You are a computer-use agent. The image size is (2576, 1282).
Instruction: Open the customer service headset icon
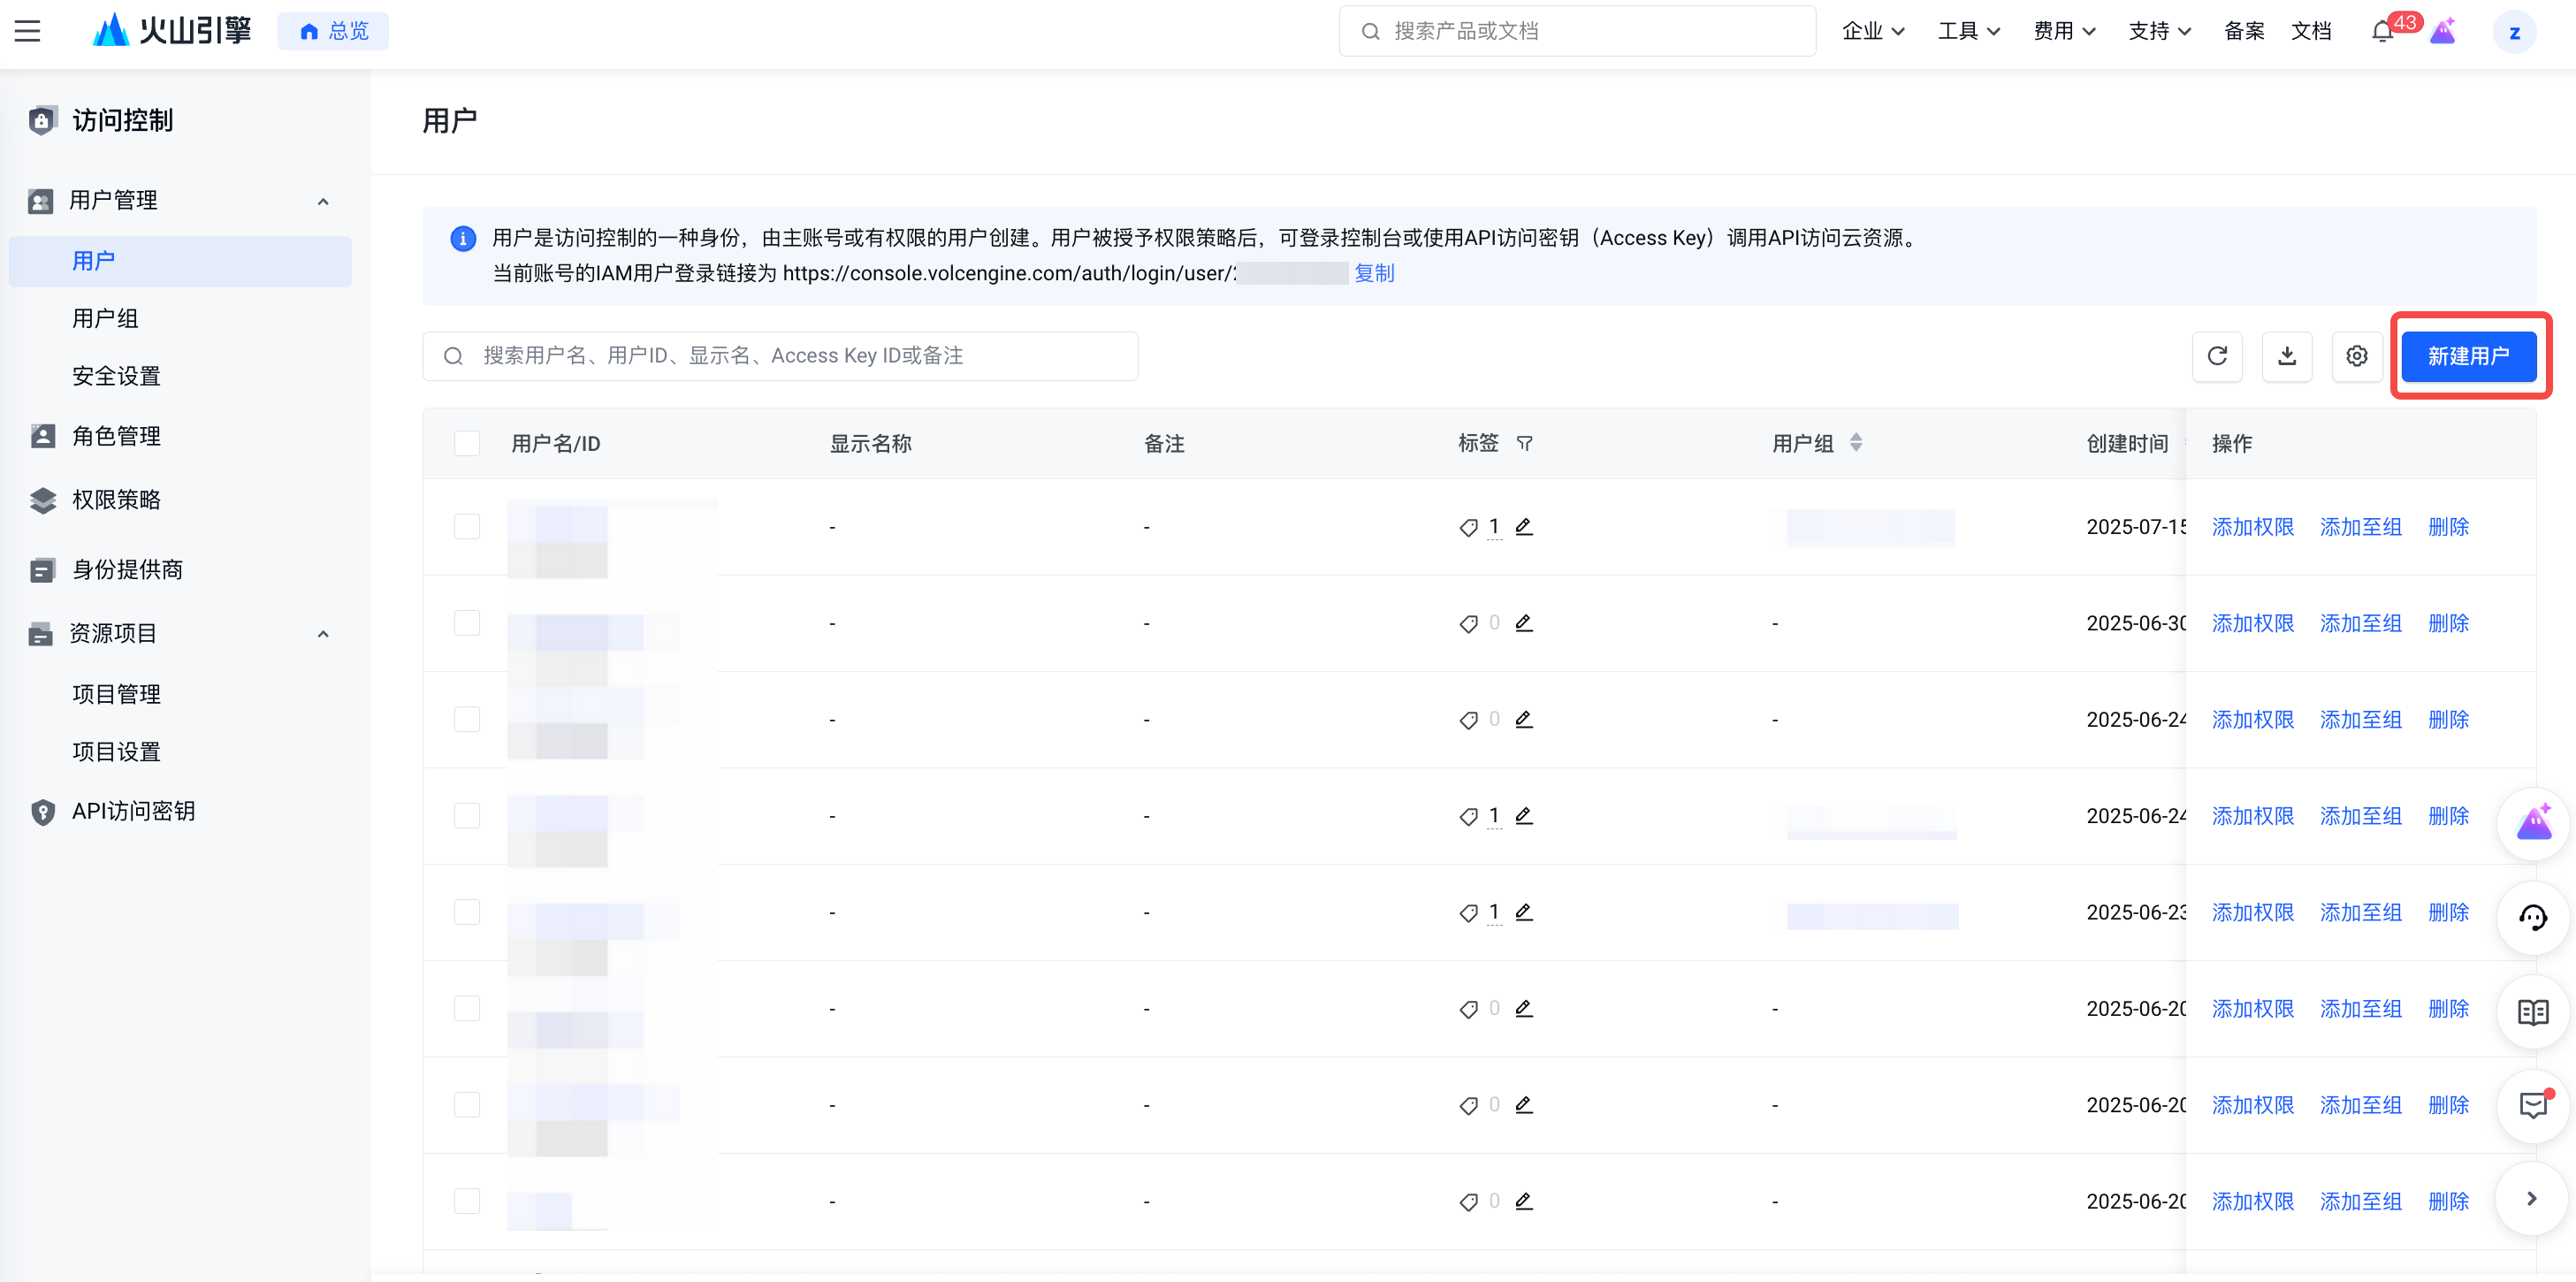click(x=2533, y=917)
